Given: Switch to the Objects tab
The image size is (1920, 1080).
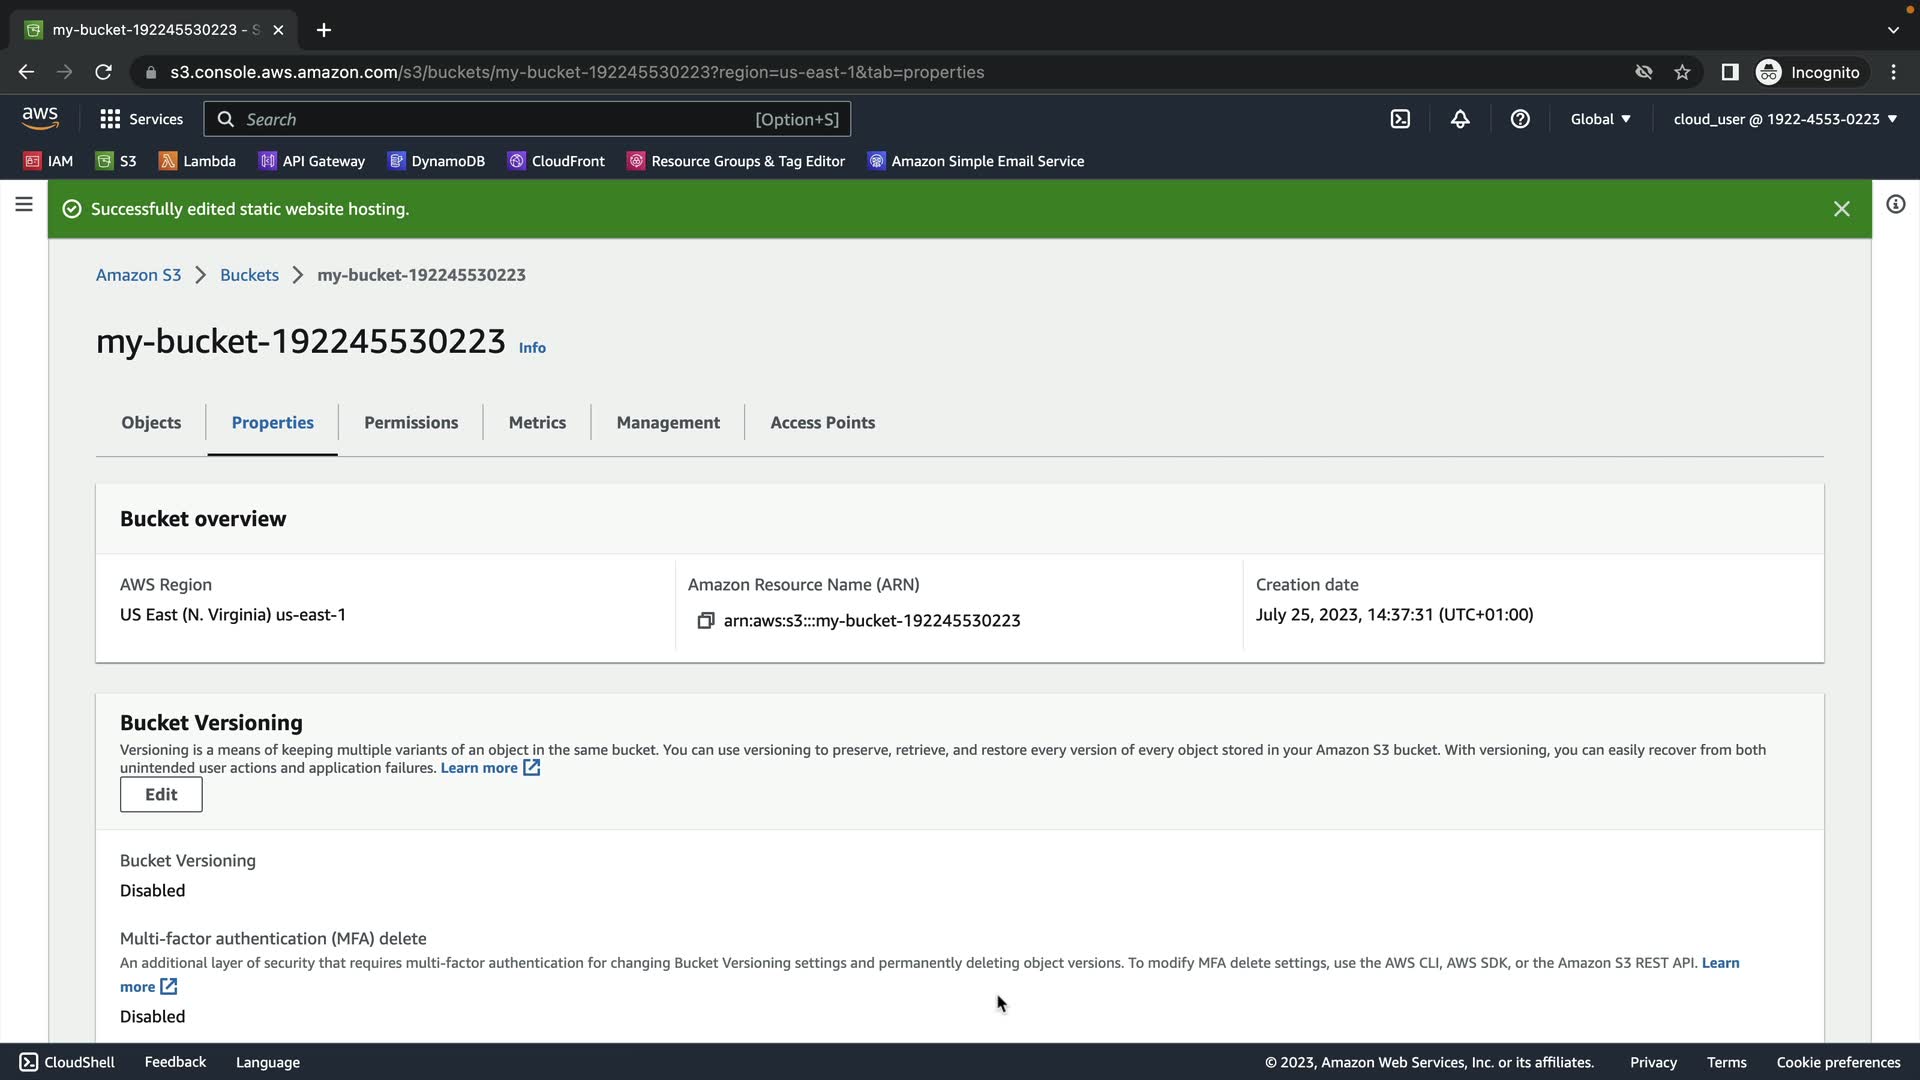Looking at the screenshot, I should [151, 423].
